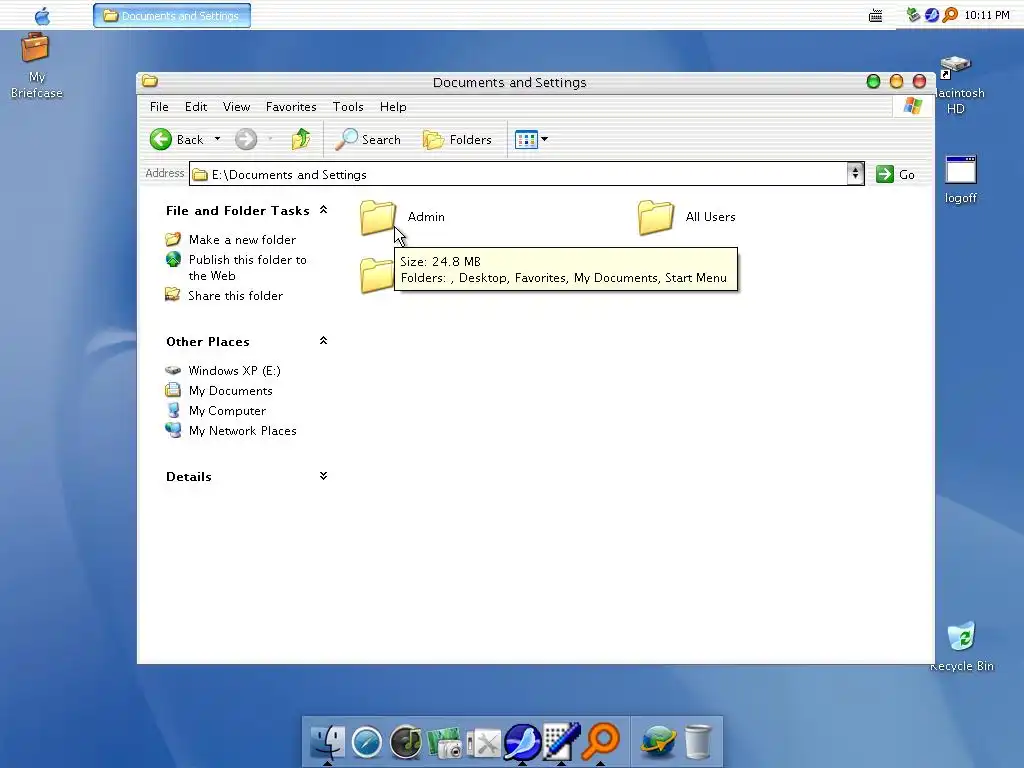The height and width of the screenshot is (768, 1024).
Task: Click the green network tray icon
Action: click(x=913, y=14)
